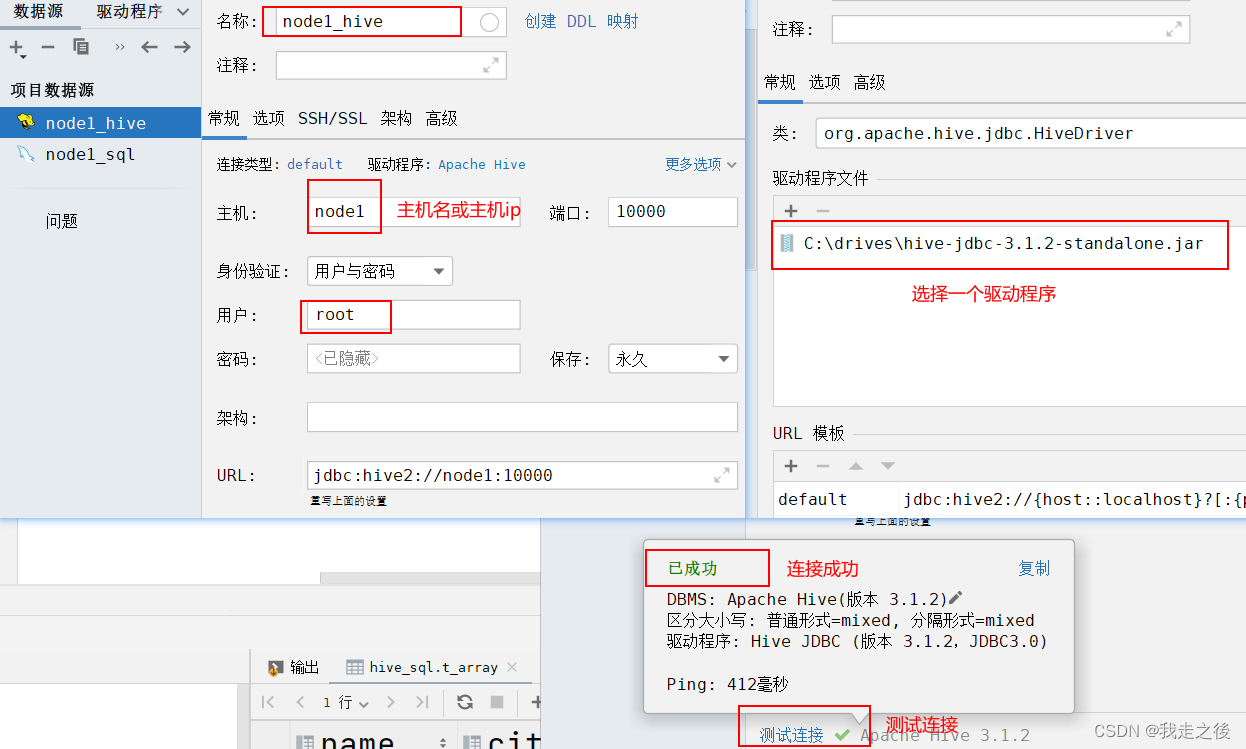The width and height of the screenshot is (1246, 749).
Task: Click 测试连接 to test connection
Action: coord(791,735)
